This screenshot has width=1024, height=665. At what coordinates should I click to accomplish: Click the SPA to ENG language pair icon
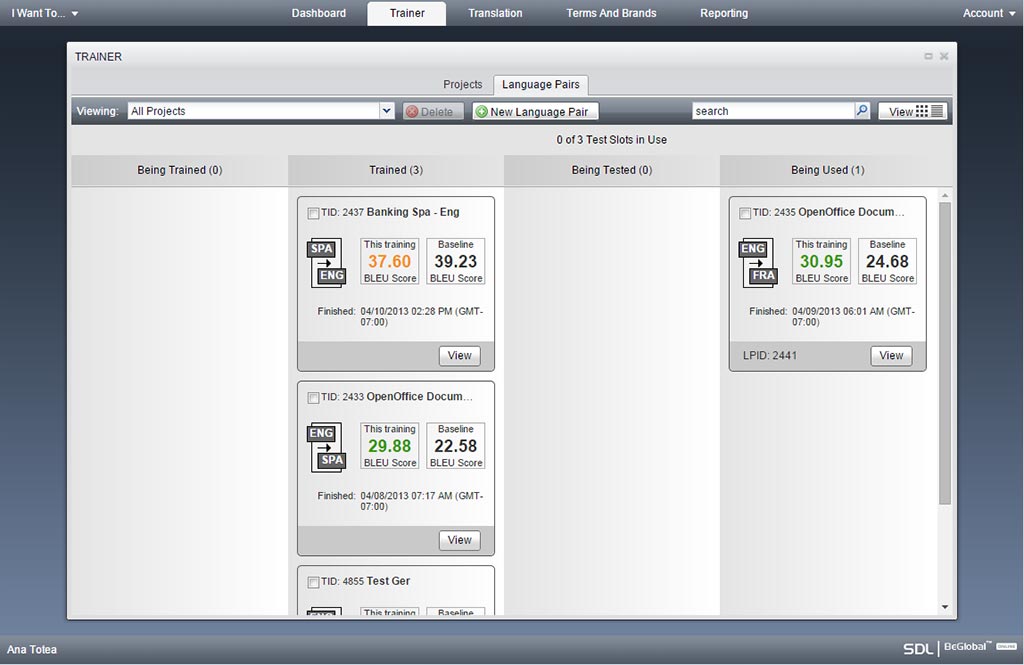pos(326,263)
